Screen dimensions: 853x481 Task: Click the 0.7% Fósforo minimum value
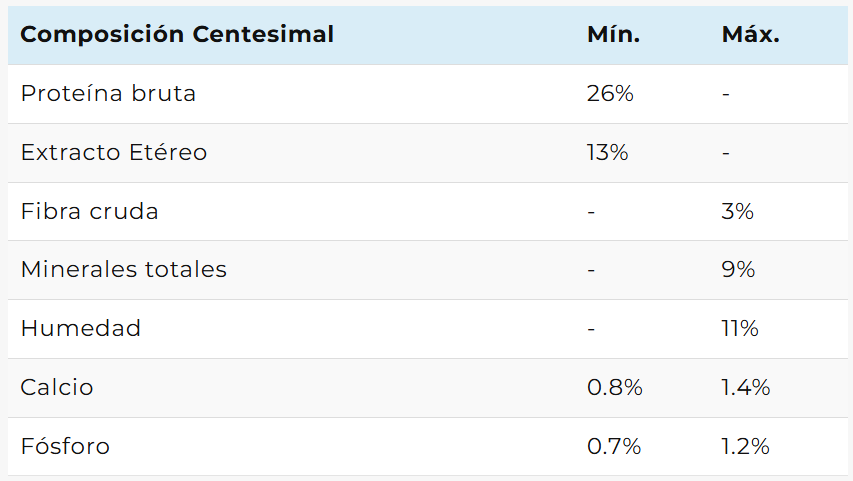tap(614, 447)
